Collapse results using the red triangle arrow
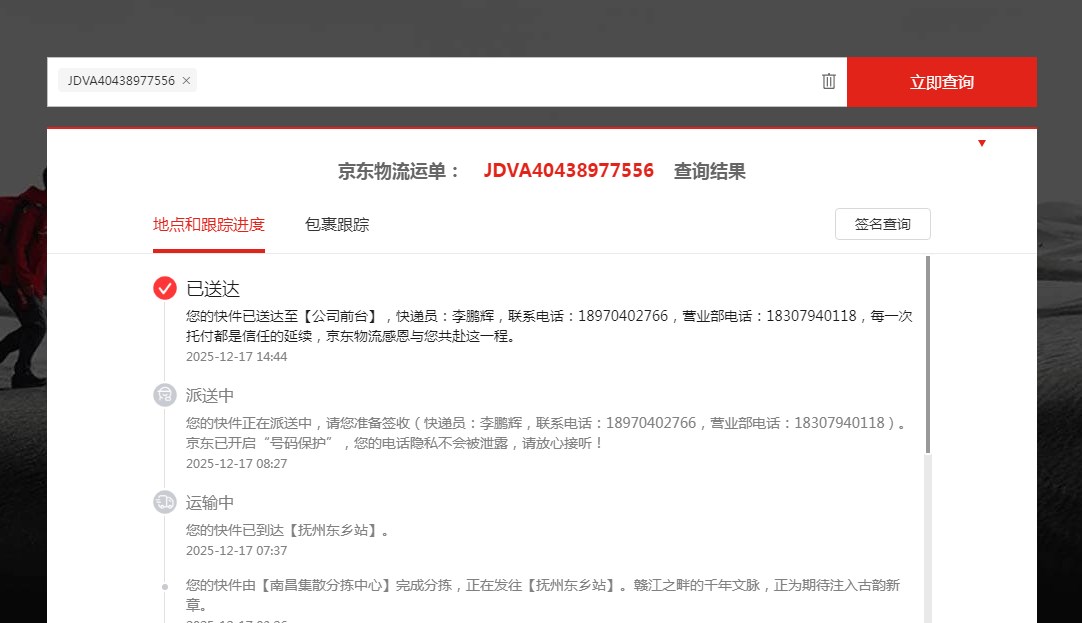 (982, 143)
